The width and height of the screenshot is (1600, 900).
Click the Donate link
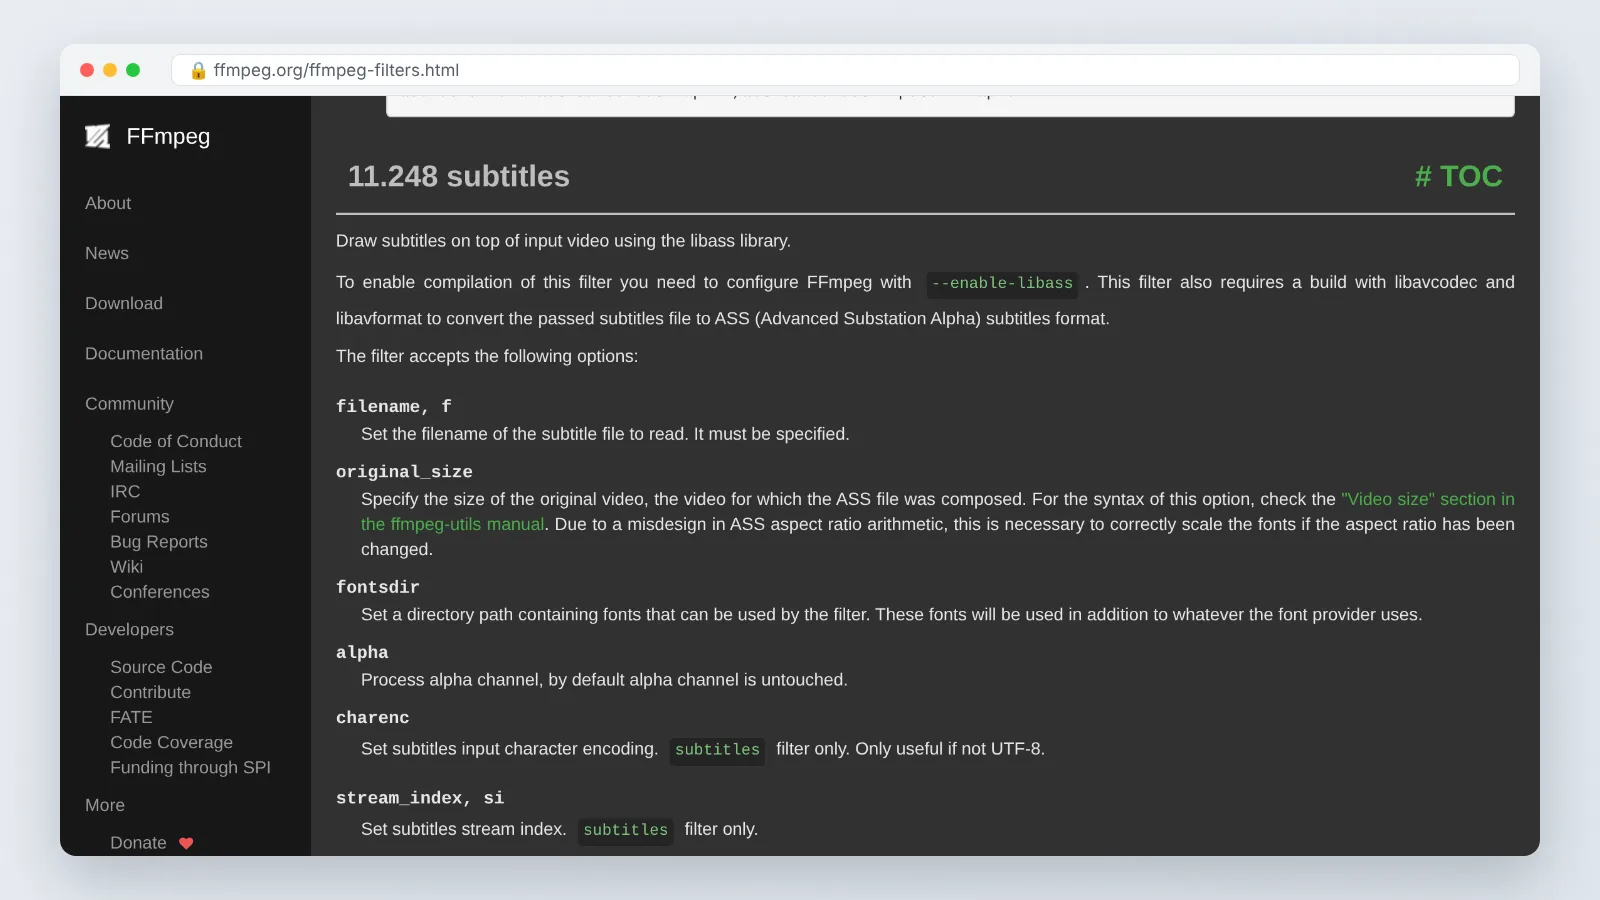coord(138,843)
